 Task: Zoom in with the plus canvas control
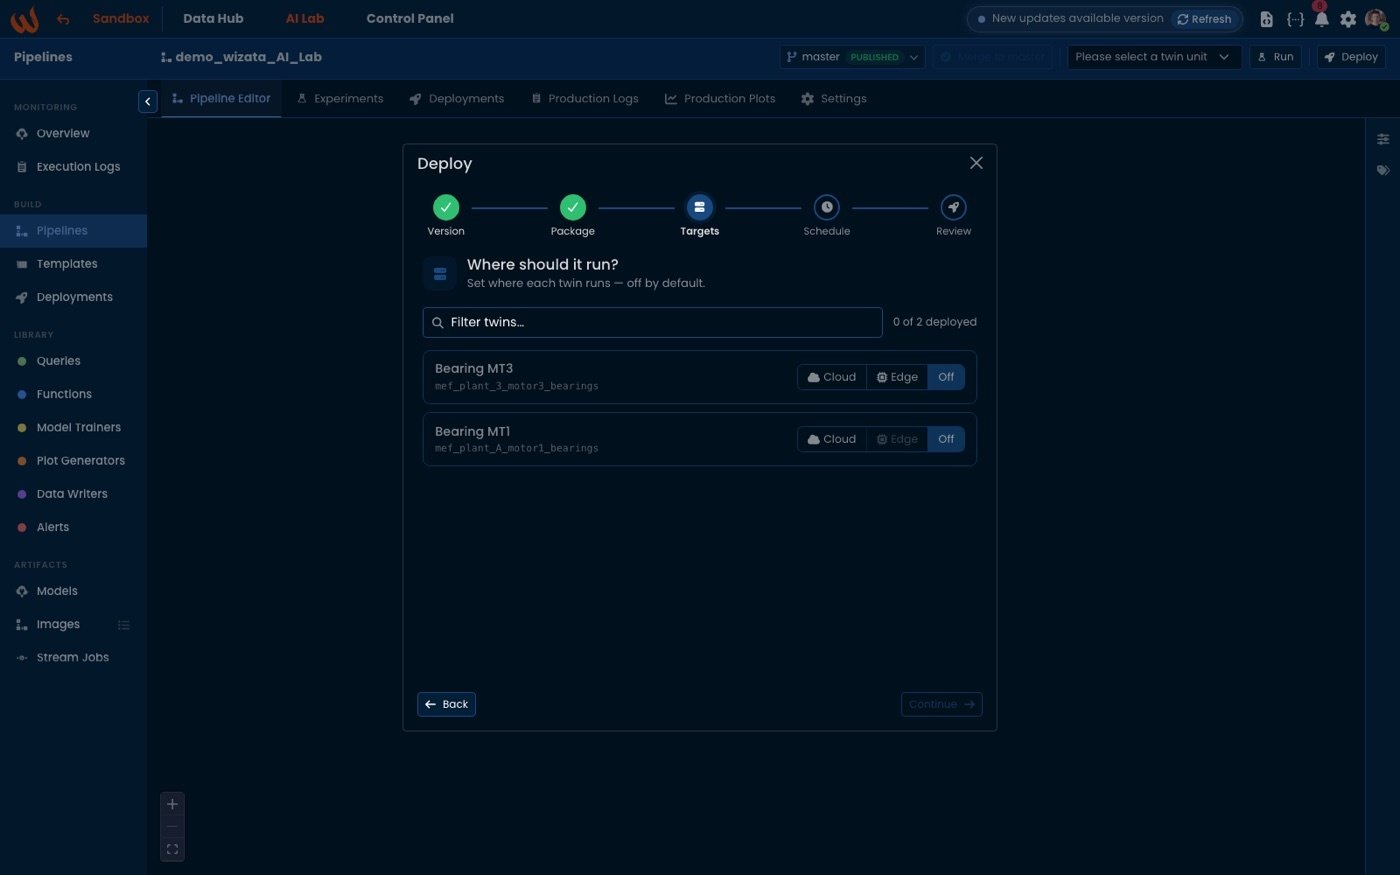(x=172, y=804)
